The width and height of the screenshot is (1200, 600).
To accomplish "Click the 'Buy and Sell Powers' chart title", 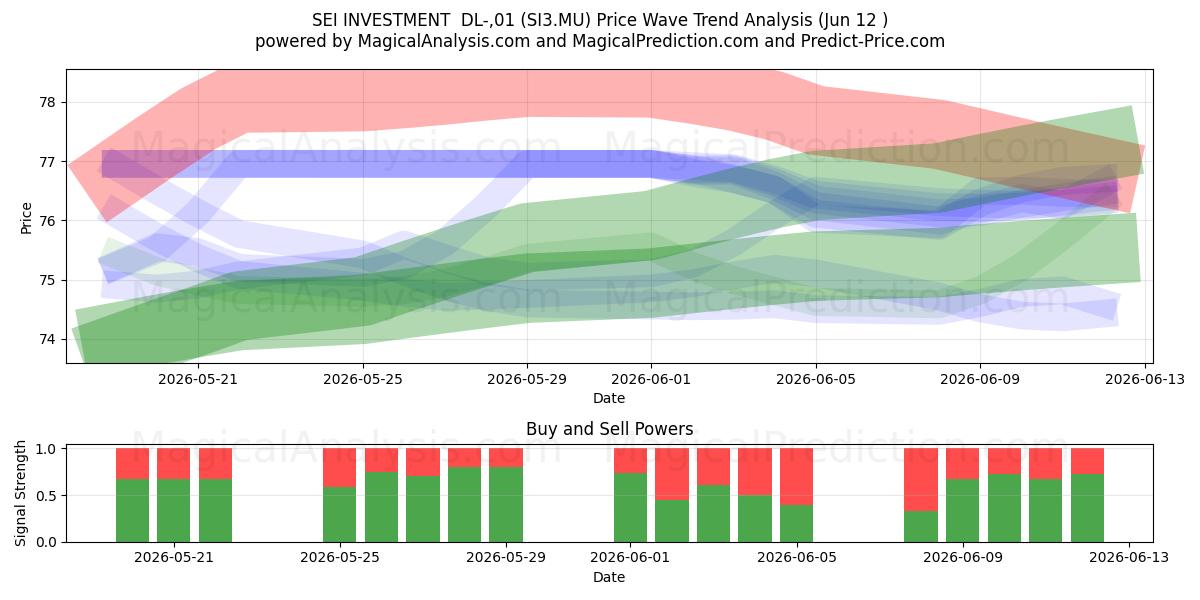I will click(609, 429).
